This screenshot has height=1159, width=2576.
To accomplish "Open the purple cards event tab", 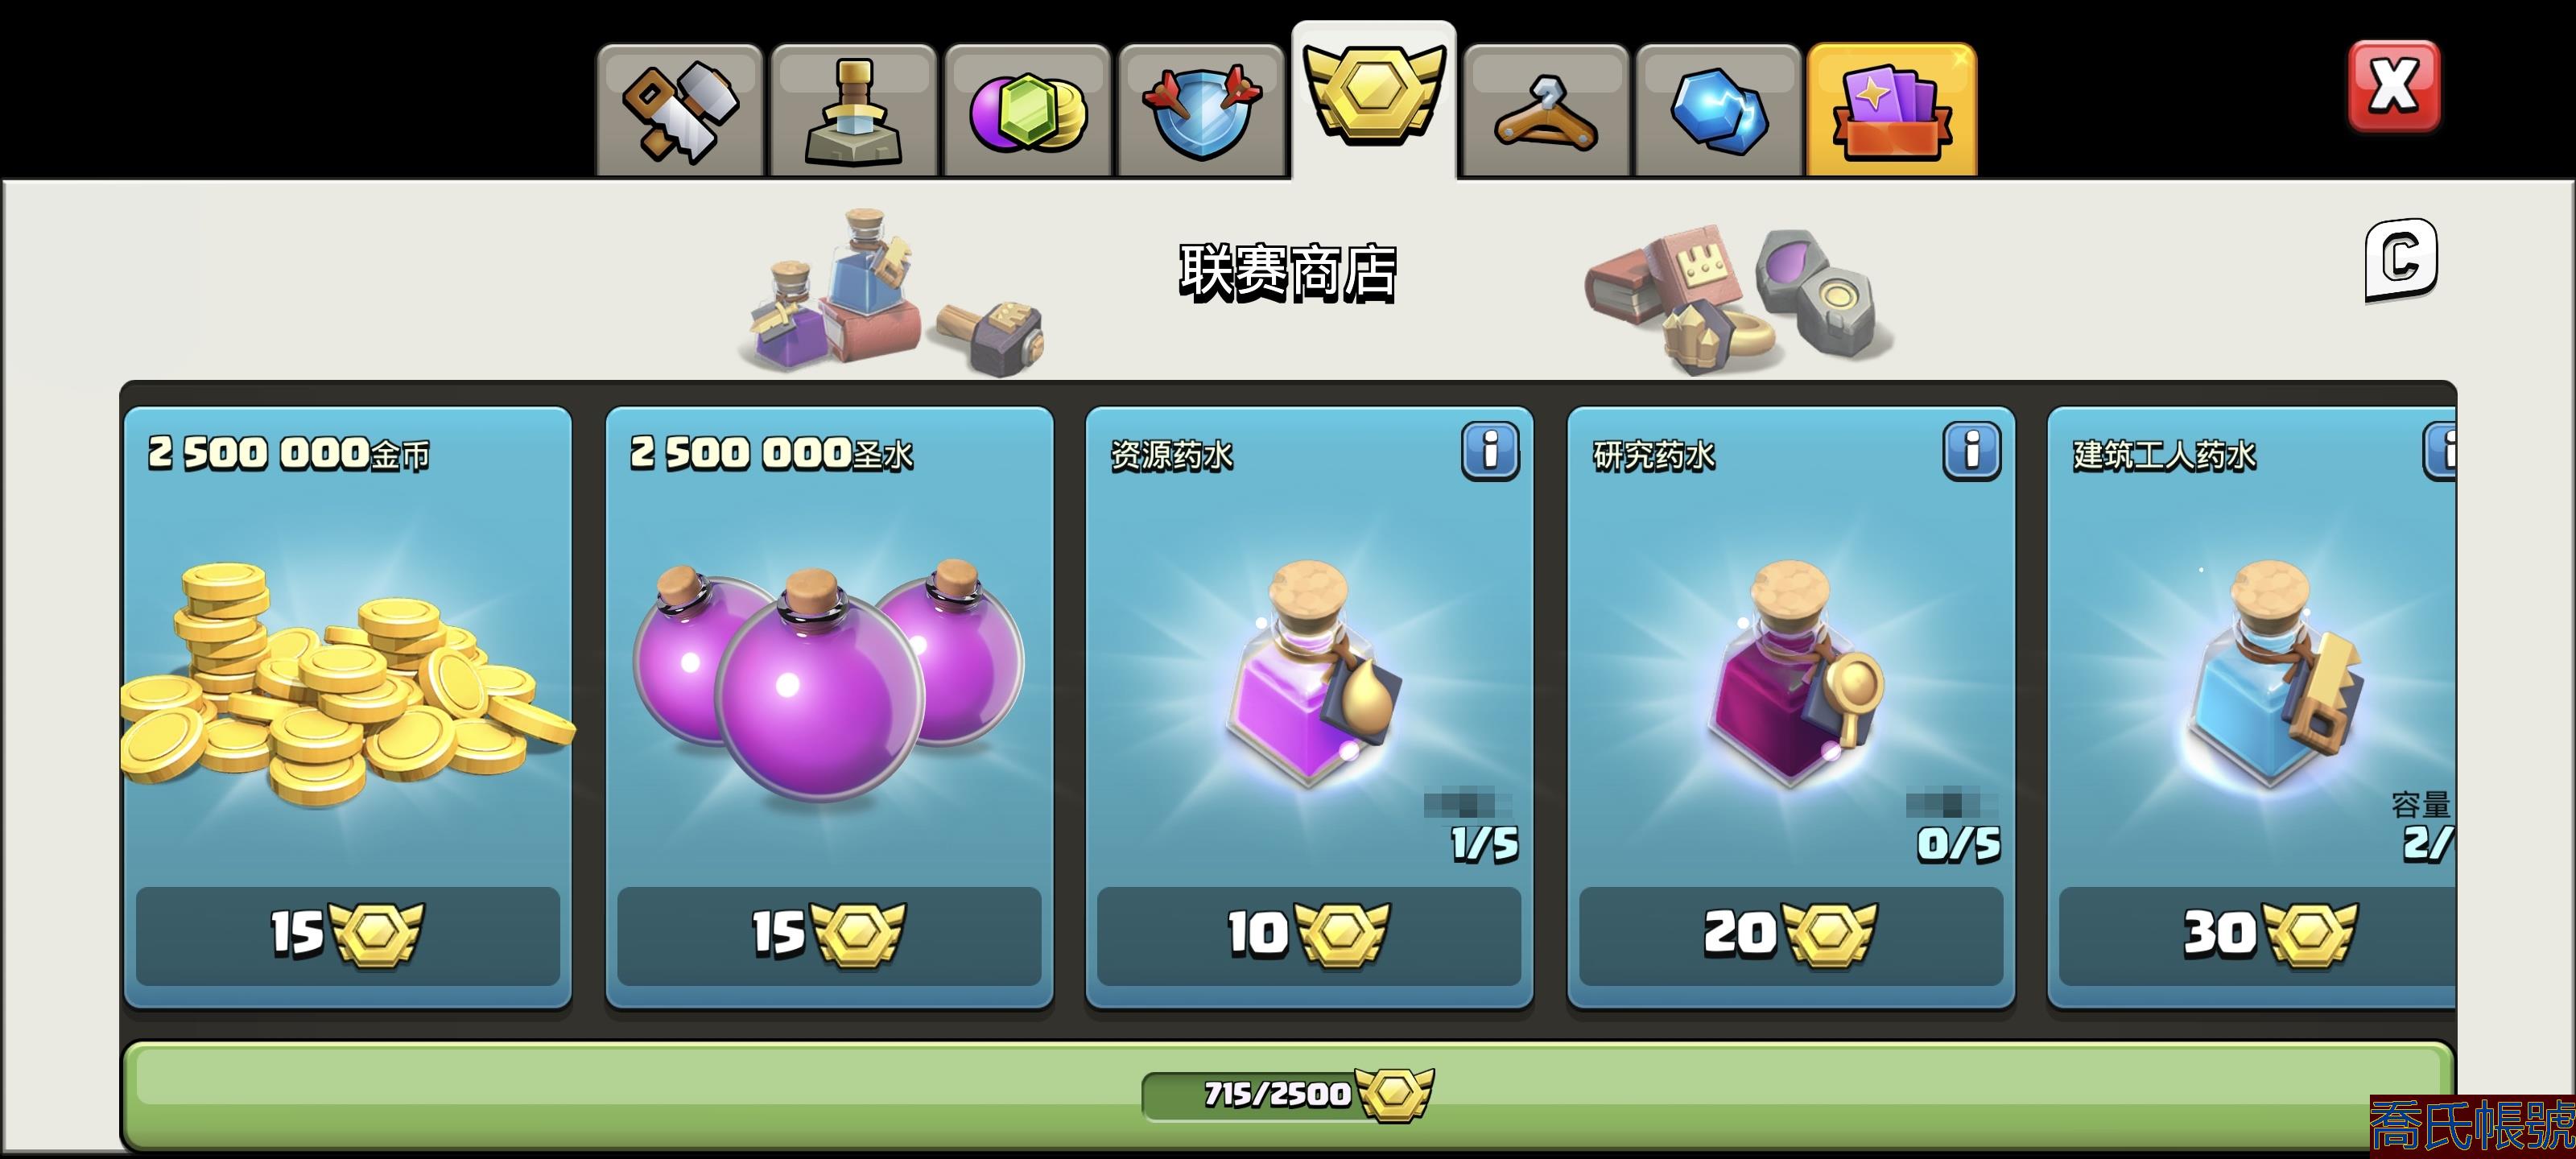I will pyautogui.click(x=1891, y=111).
